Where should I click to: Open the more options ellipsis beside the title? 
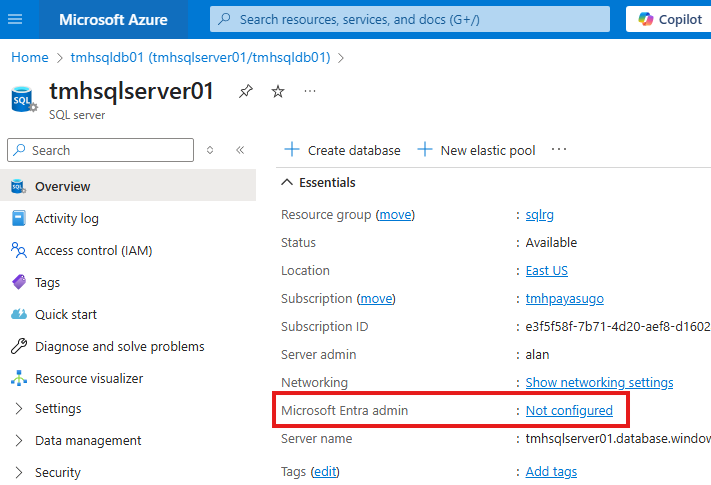point(310,91)
